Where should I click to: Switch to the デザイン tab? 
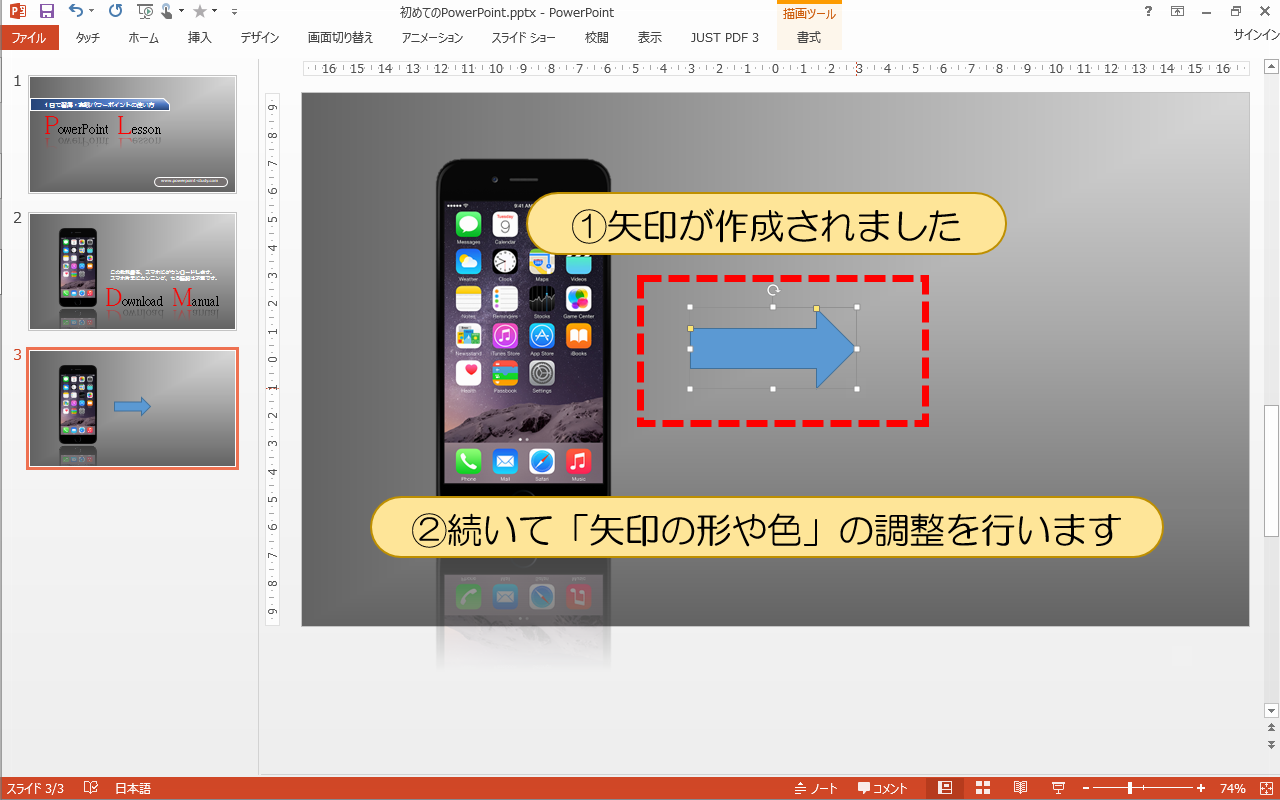point(260,38)
